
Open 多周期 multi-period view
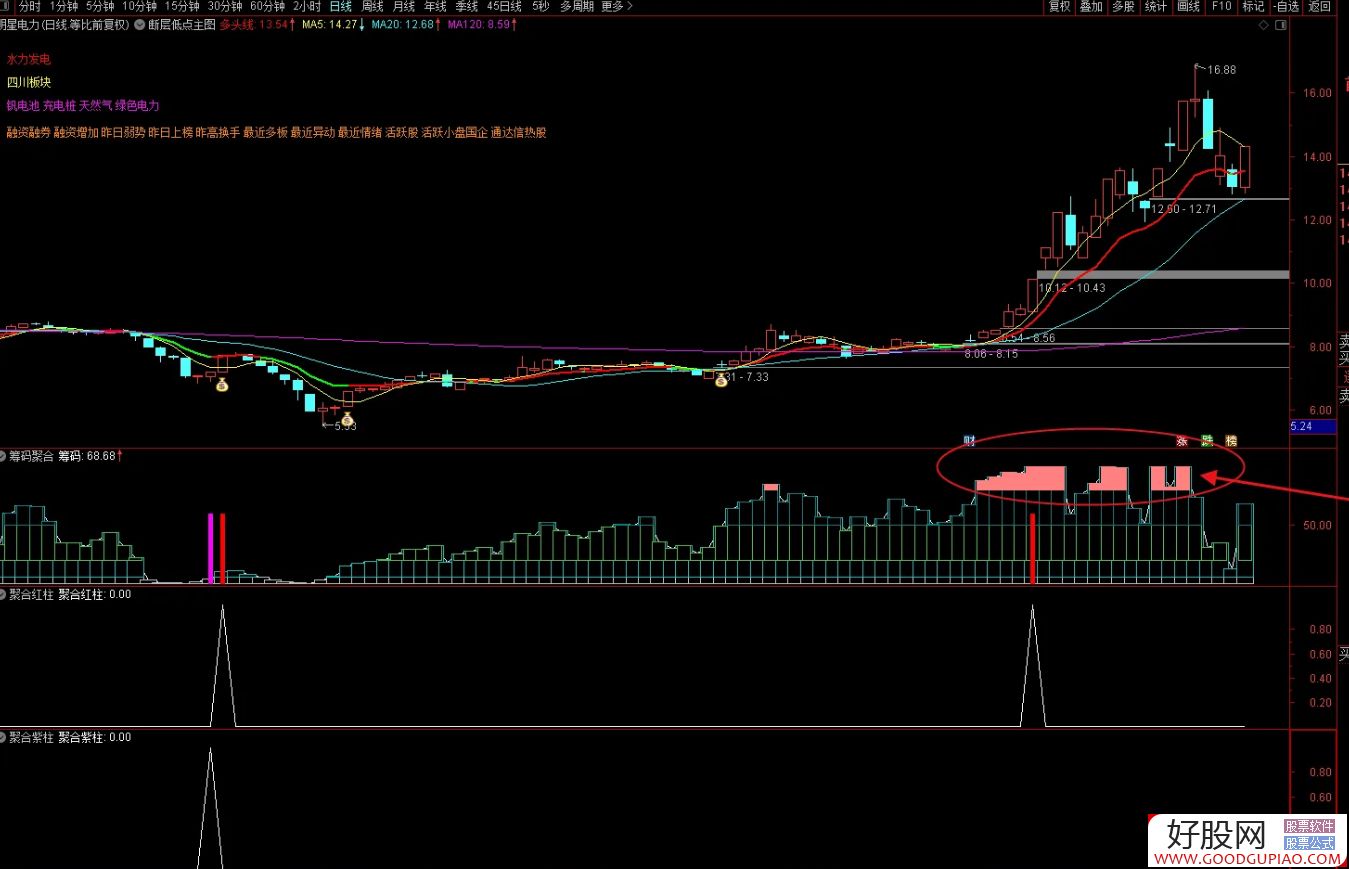click(577, 6)
